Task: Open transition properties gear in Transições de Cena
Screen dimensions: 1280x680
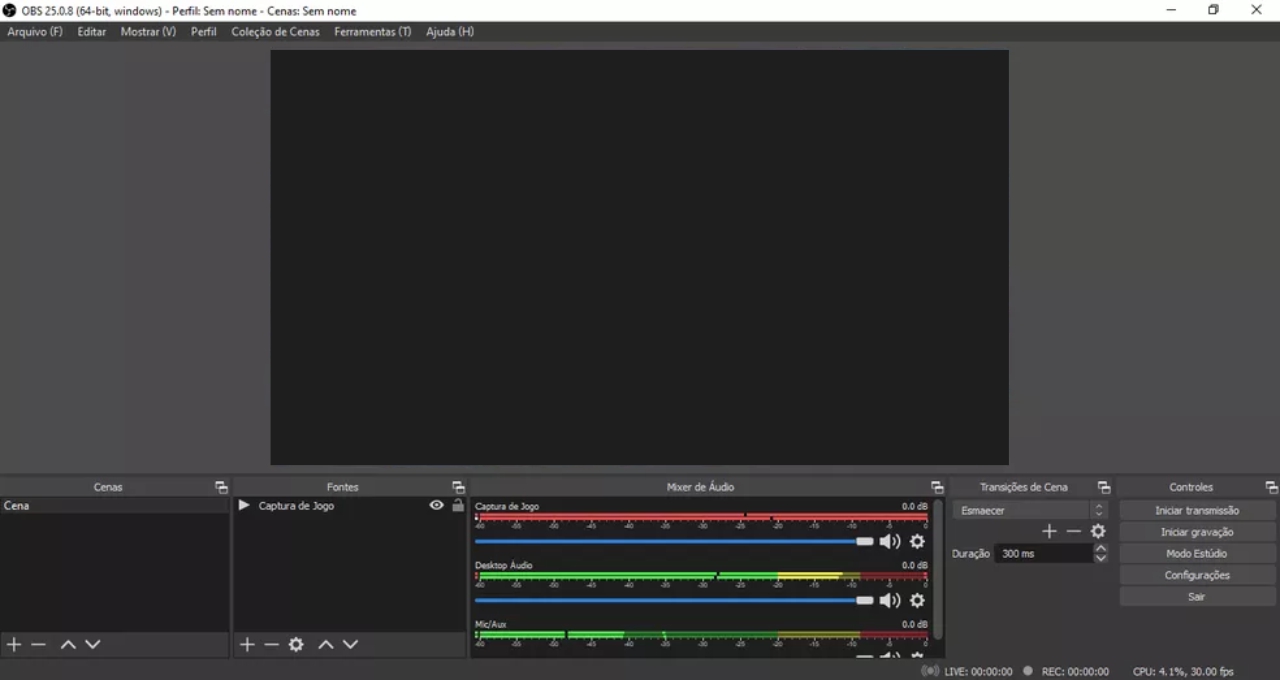Action: tap(1098, 531)
